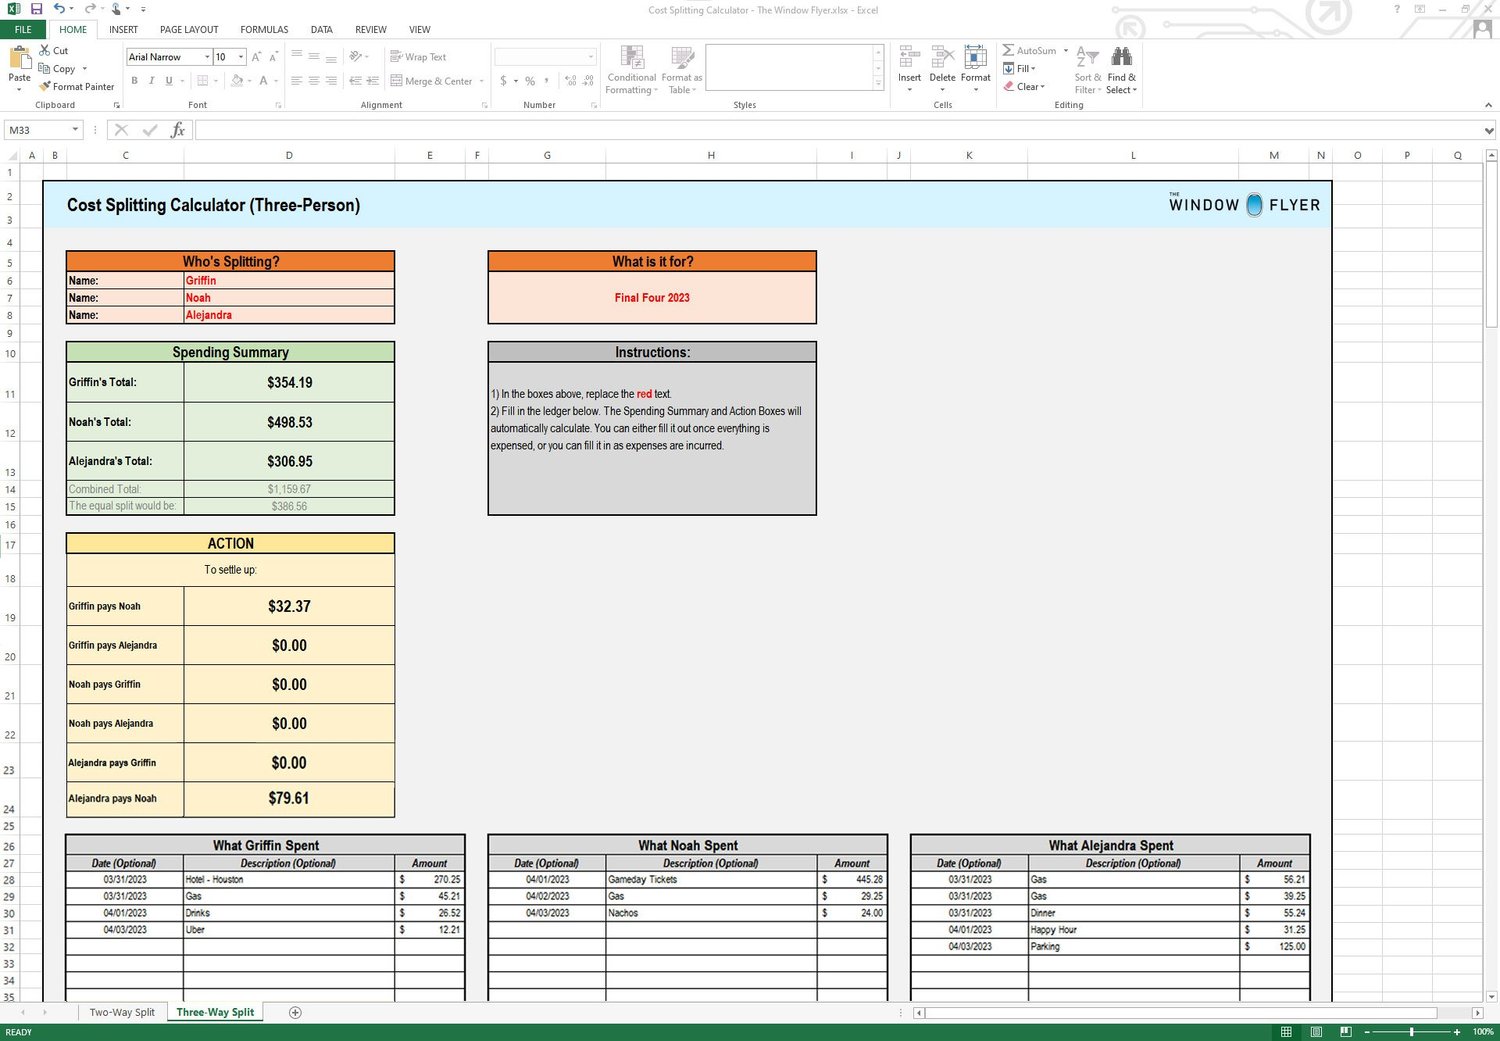
Task: Click the Format cells button
Action: (975, 70)
